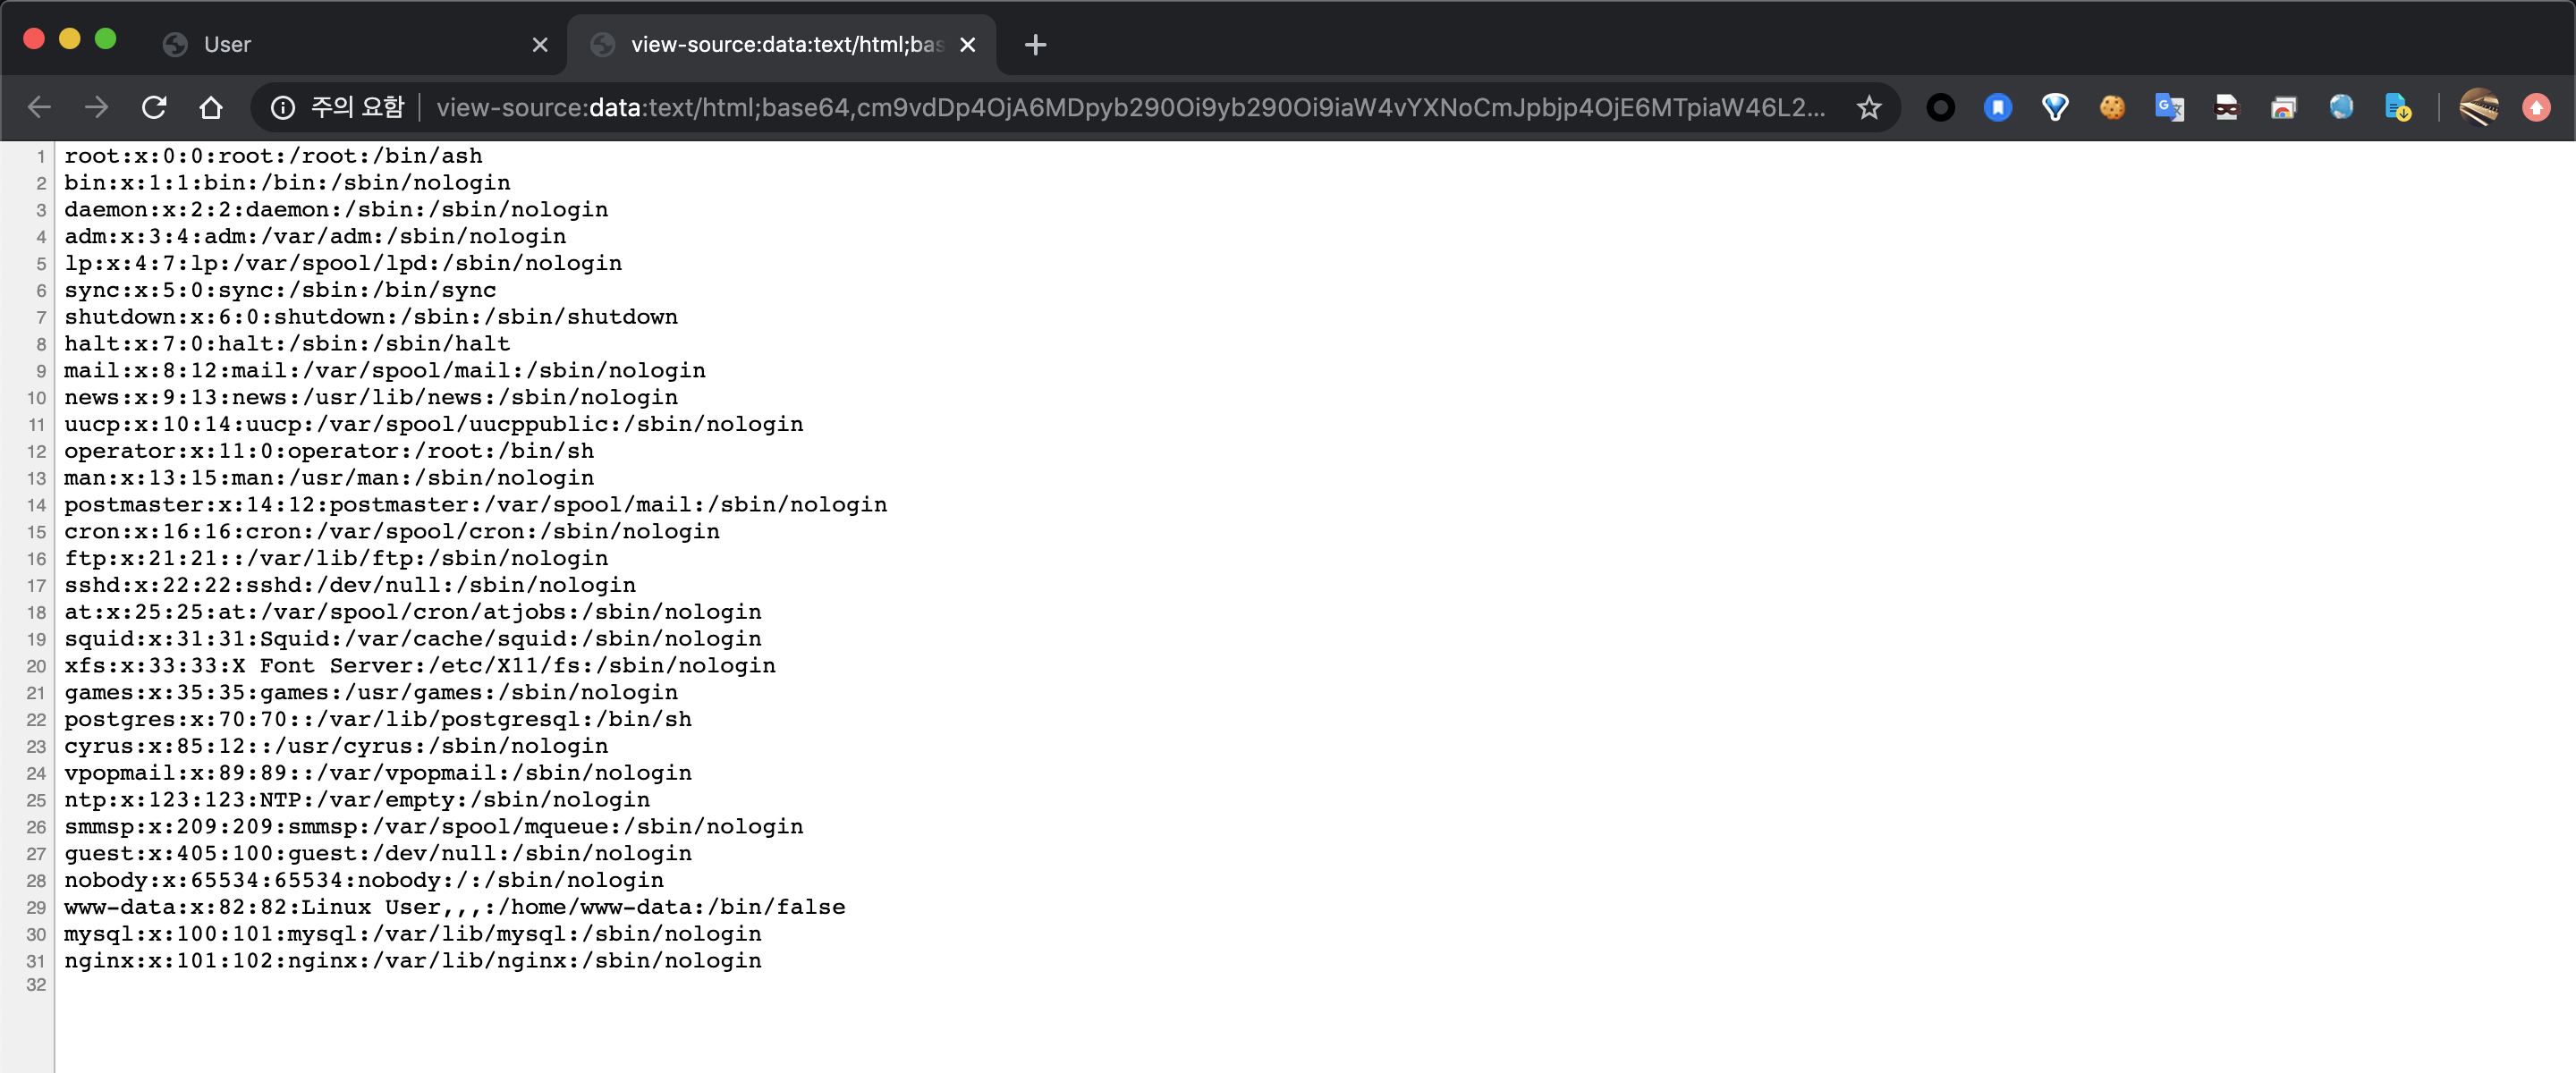
Task: Go back to previous page
Action: tap(39, 107)
